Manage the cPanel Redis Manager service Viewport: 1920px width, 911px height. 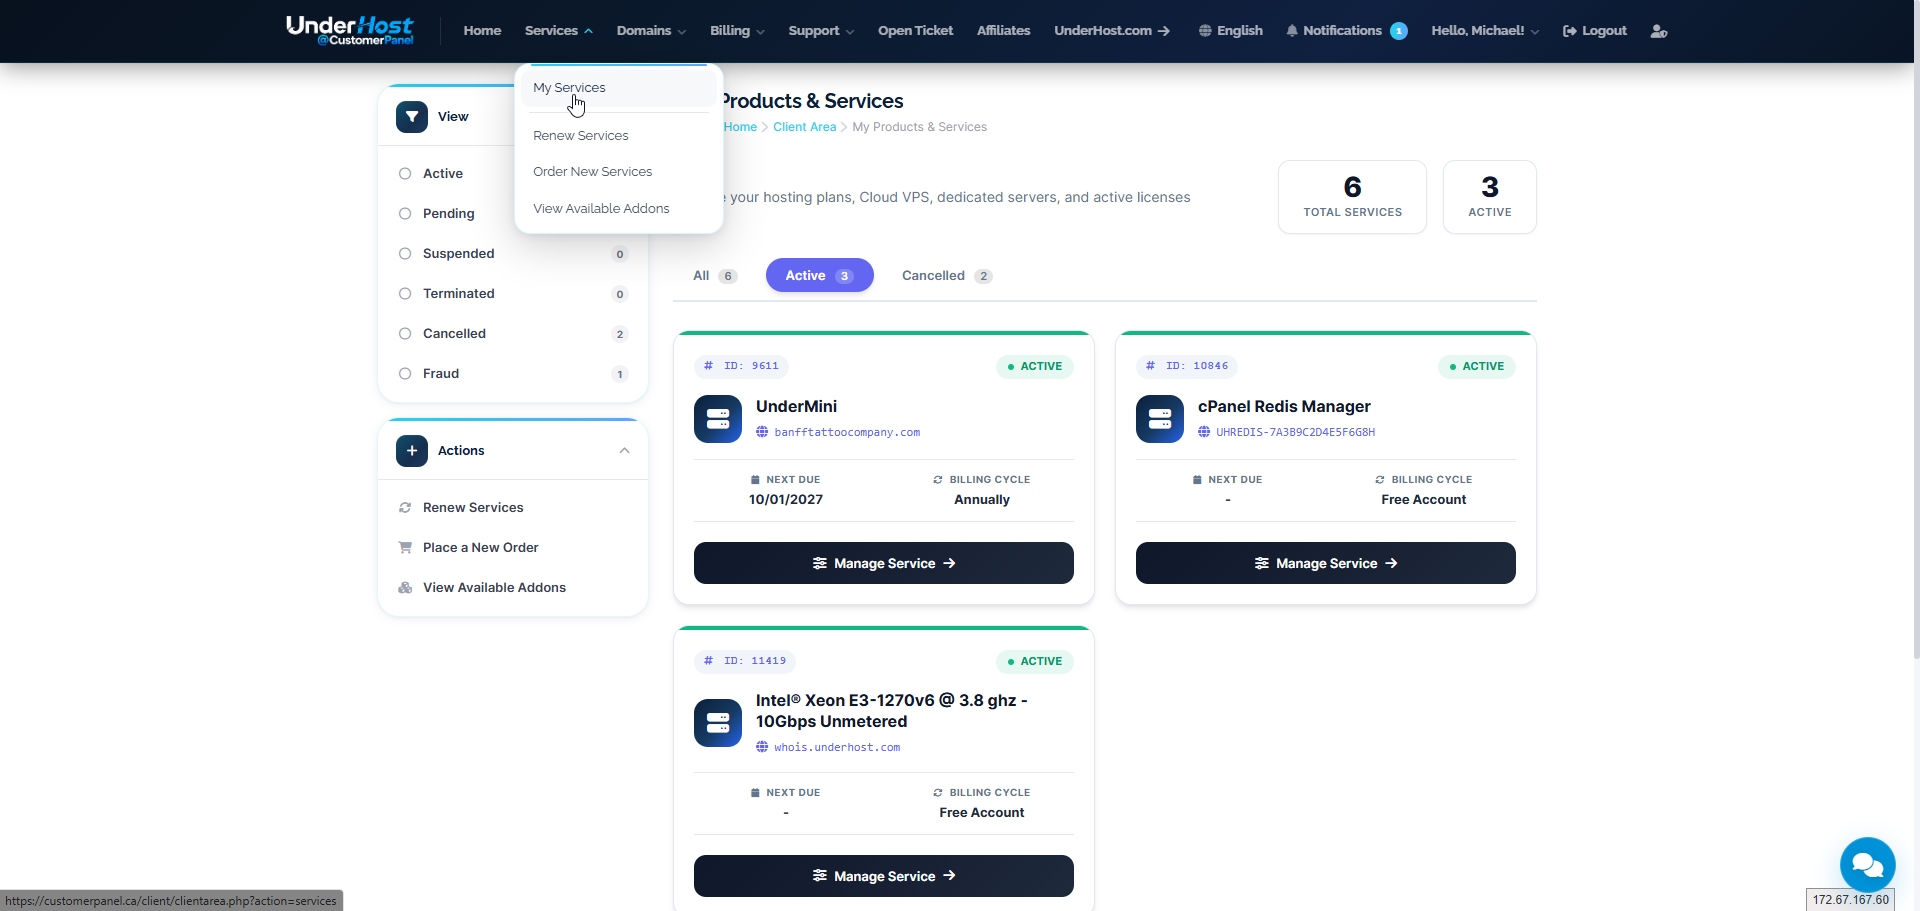pos(1326,563)
